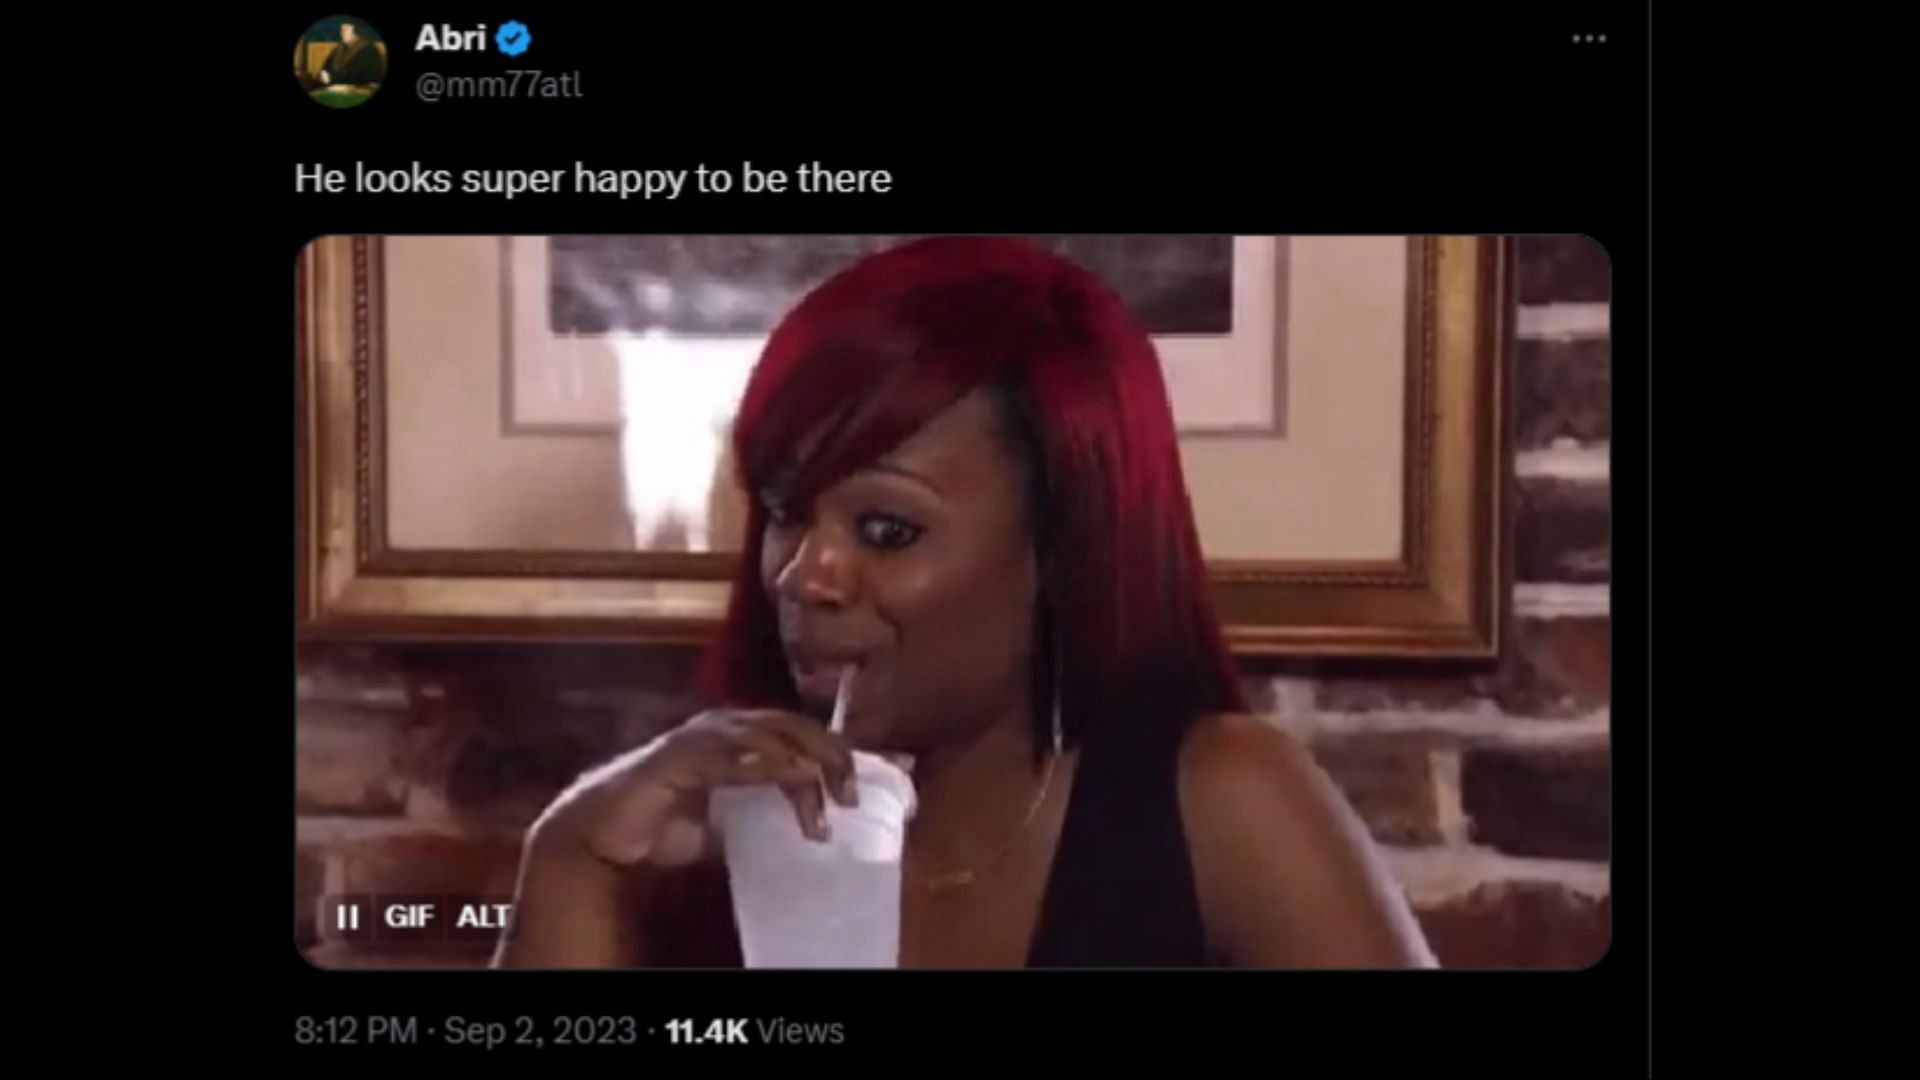Click the GIF label badge
Screen dimensions: 1920x1080
[409, 916]
